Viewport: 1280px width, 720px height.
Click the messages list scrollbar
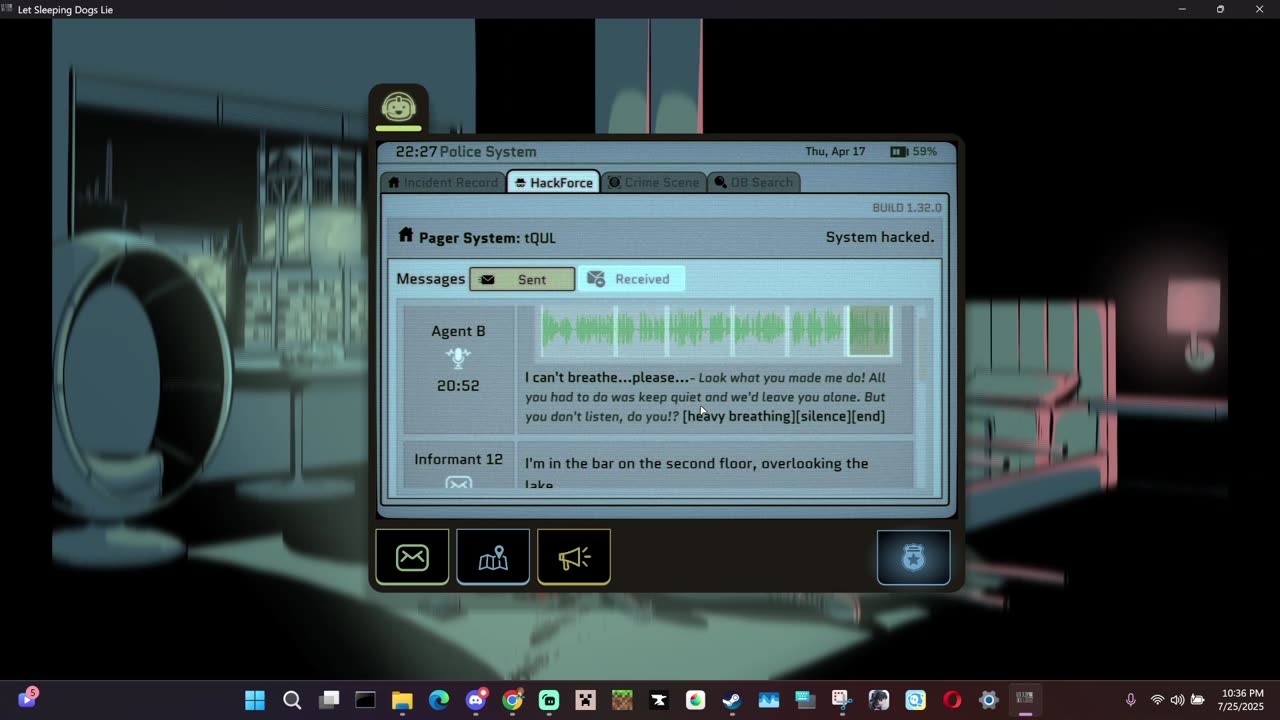[923, 350]
